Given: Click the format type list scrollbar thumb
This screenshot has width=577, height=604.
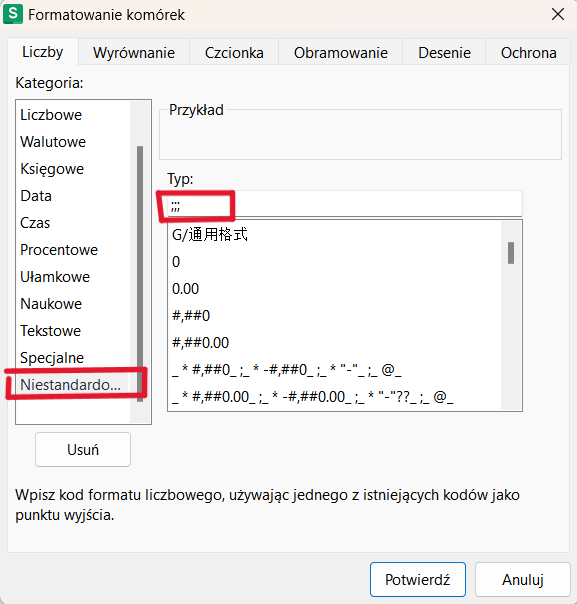Looking at the screenshot, I should click(511, 253).
